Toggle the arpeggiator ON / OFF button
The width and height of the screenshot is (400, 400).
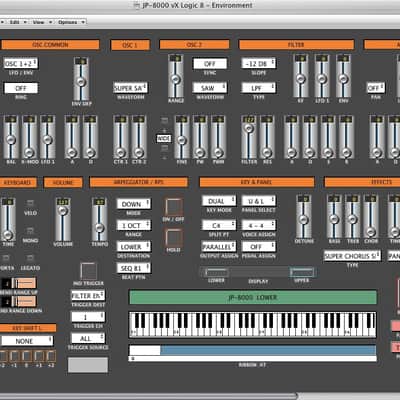click(174, 207)
